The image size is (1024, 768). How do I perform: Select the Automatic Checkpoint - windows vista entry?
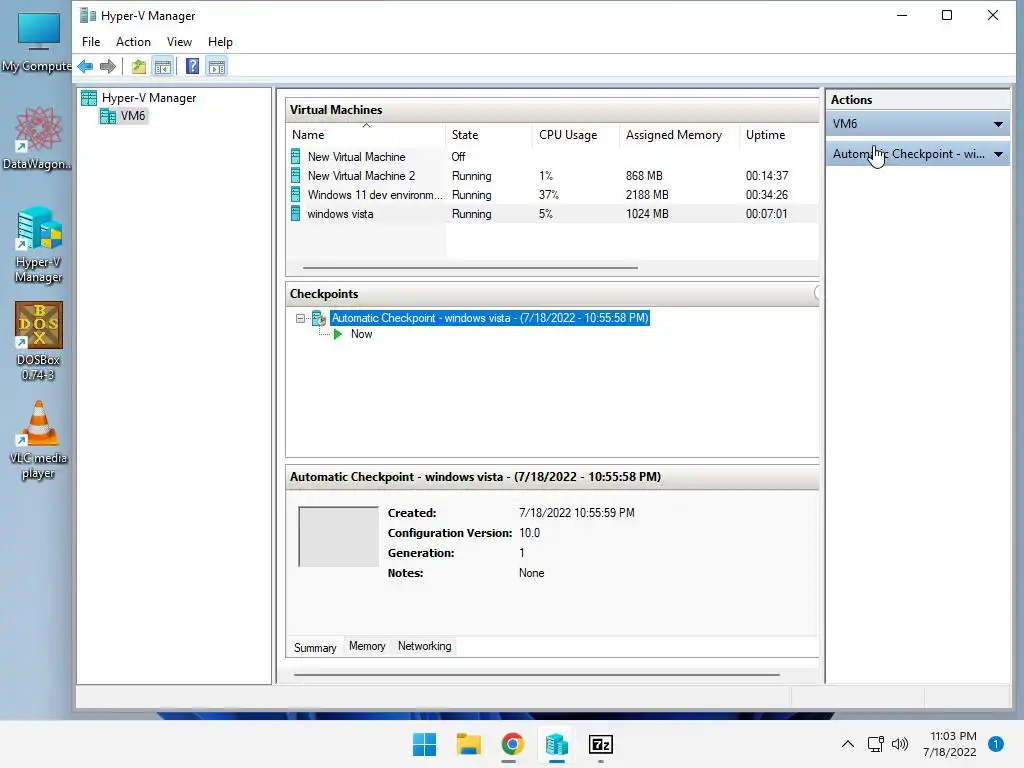(490, 318)
